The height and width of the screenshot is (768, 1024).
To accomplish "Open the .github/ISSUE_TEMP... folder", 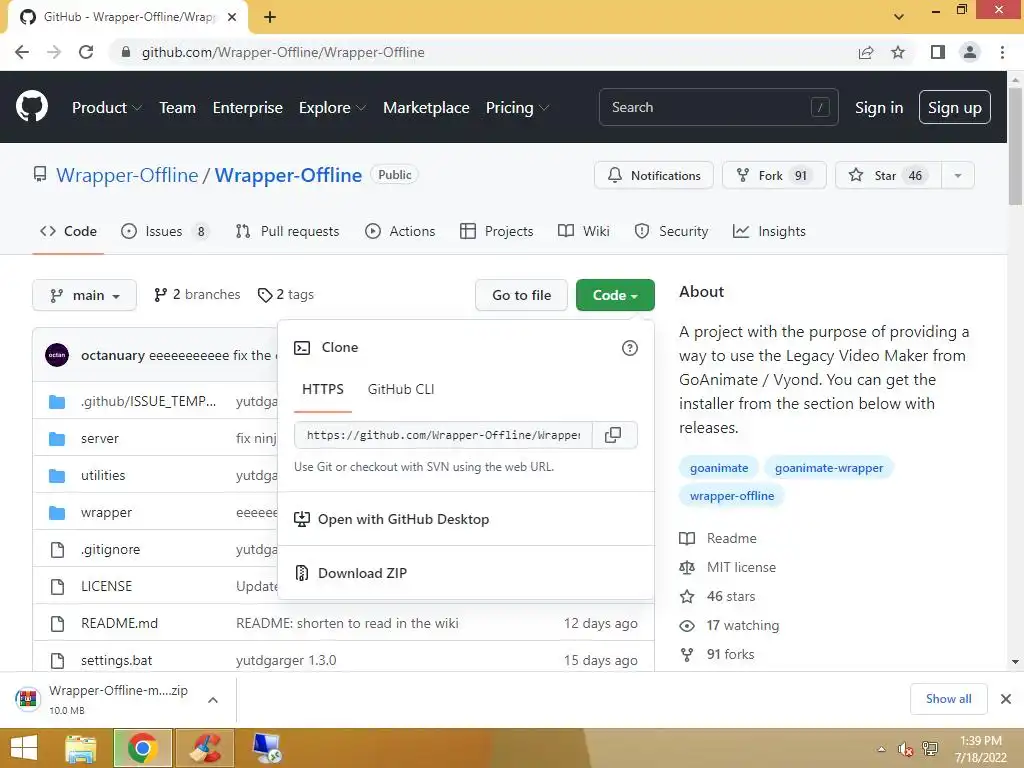I will [x=148, y=401].
